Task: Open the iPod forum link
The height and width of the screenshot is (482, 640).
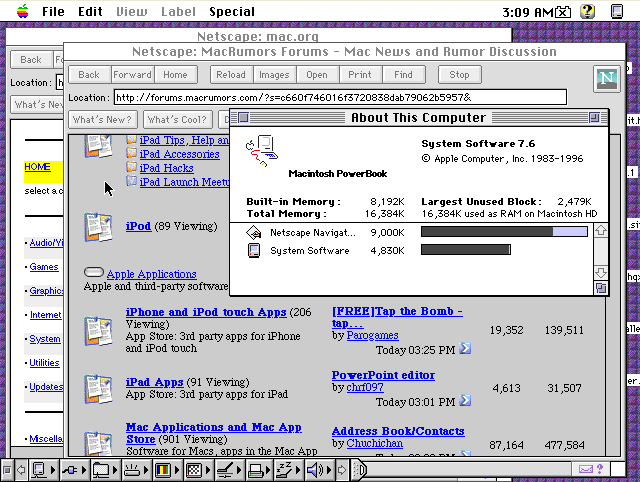Action: pyautogui.click(x=138, y=226)
